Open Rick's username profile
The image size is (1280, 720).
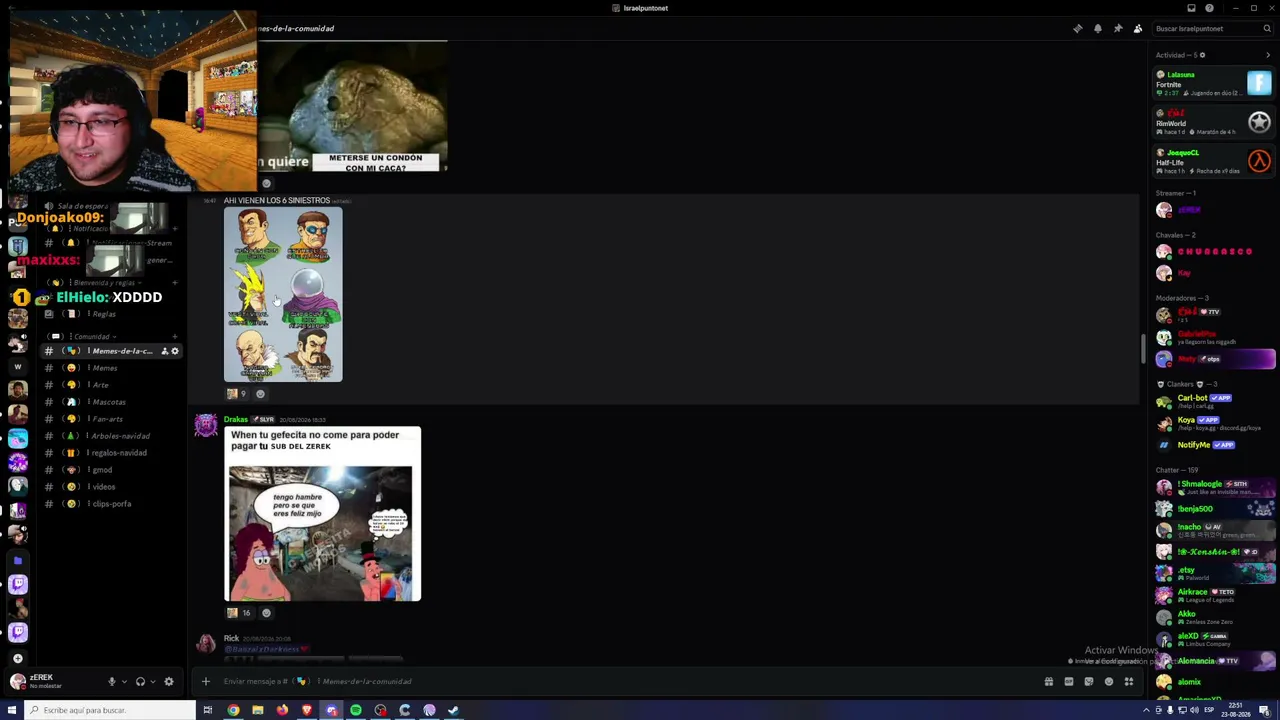pos(231,638)
